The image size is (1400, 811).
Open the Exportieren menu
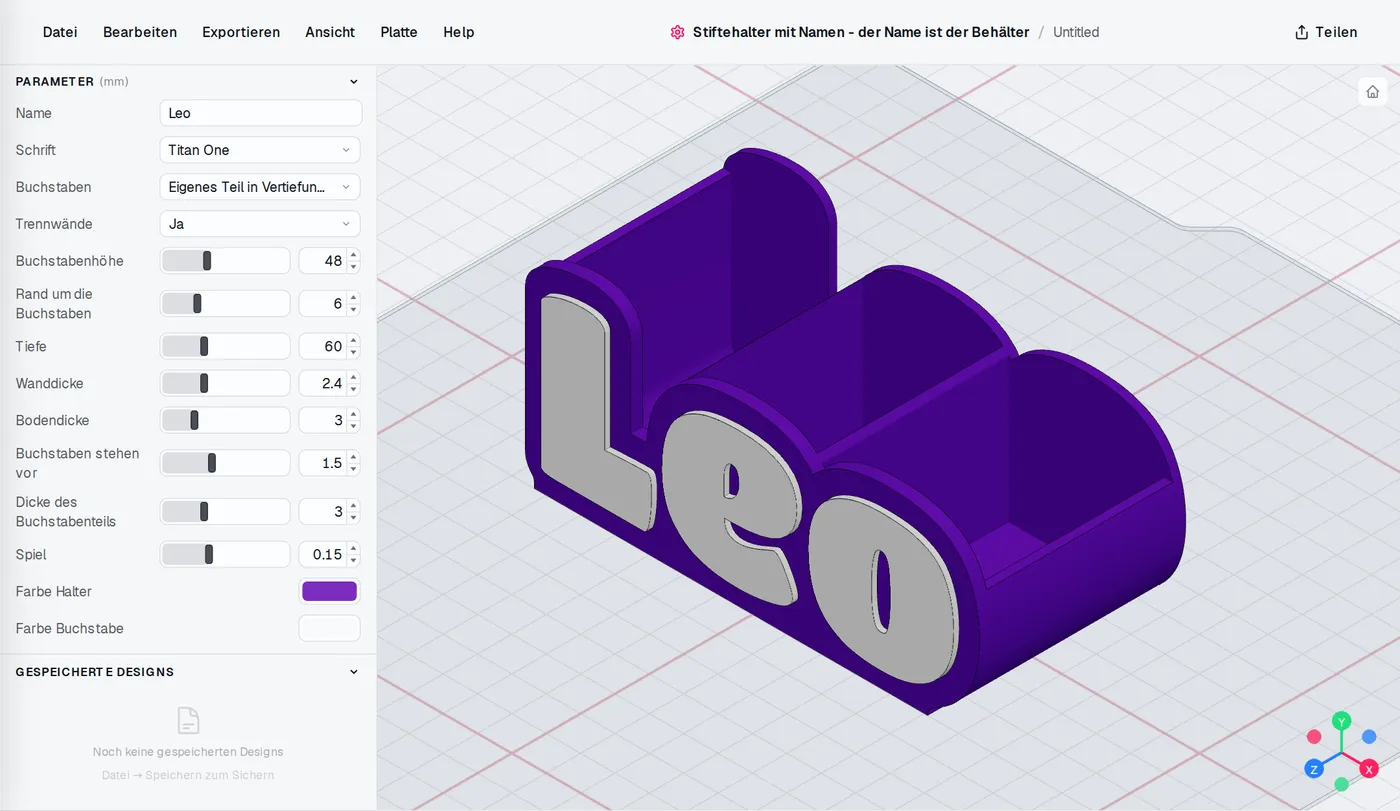click(241, 32)
